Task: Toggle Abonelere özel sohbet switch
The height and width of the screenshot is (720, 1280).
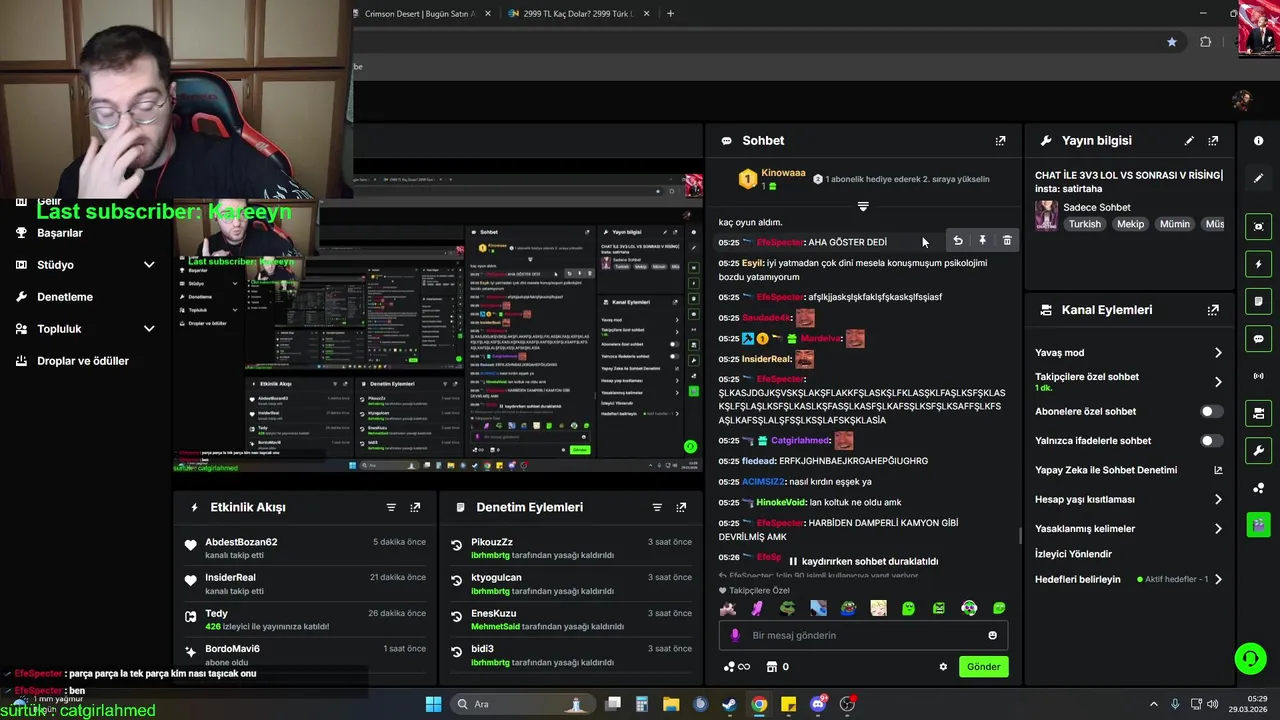Action: coord(1211,412)
